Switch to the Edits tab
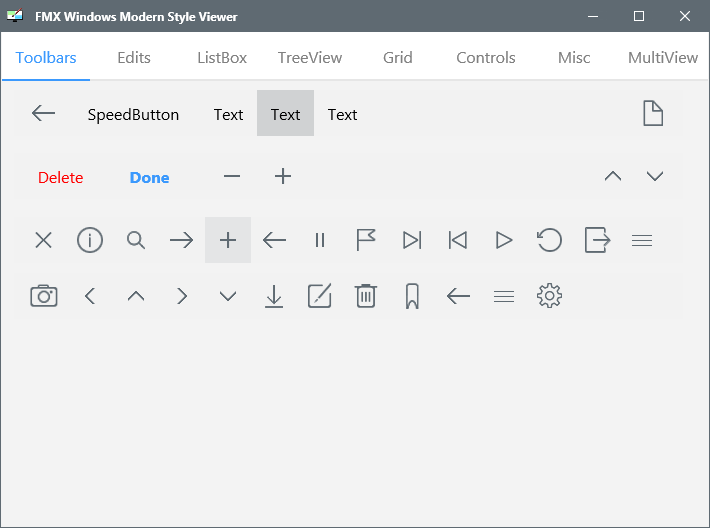The width and height of the screenshot is (710, 528). [134, 58]
